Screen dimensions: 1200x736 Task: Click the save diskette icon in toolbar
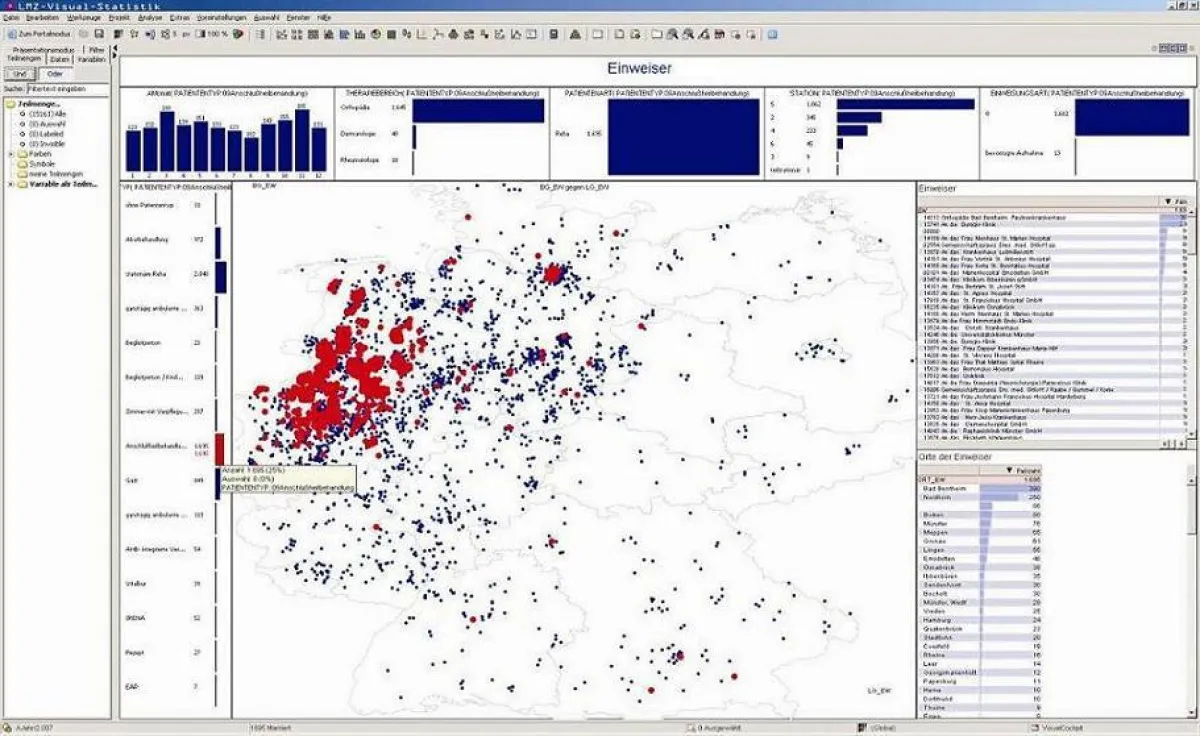[x=99, y=34]
